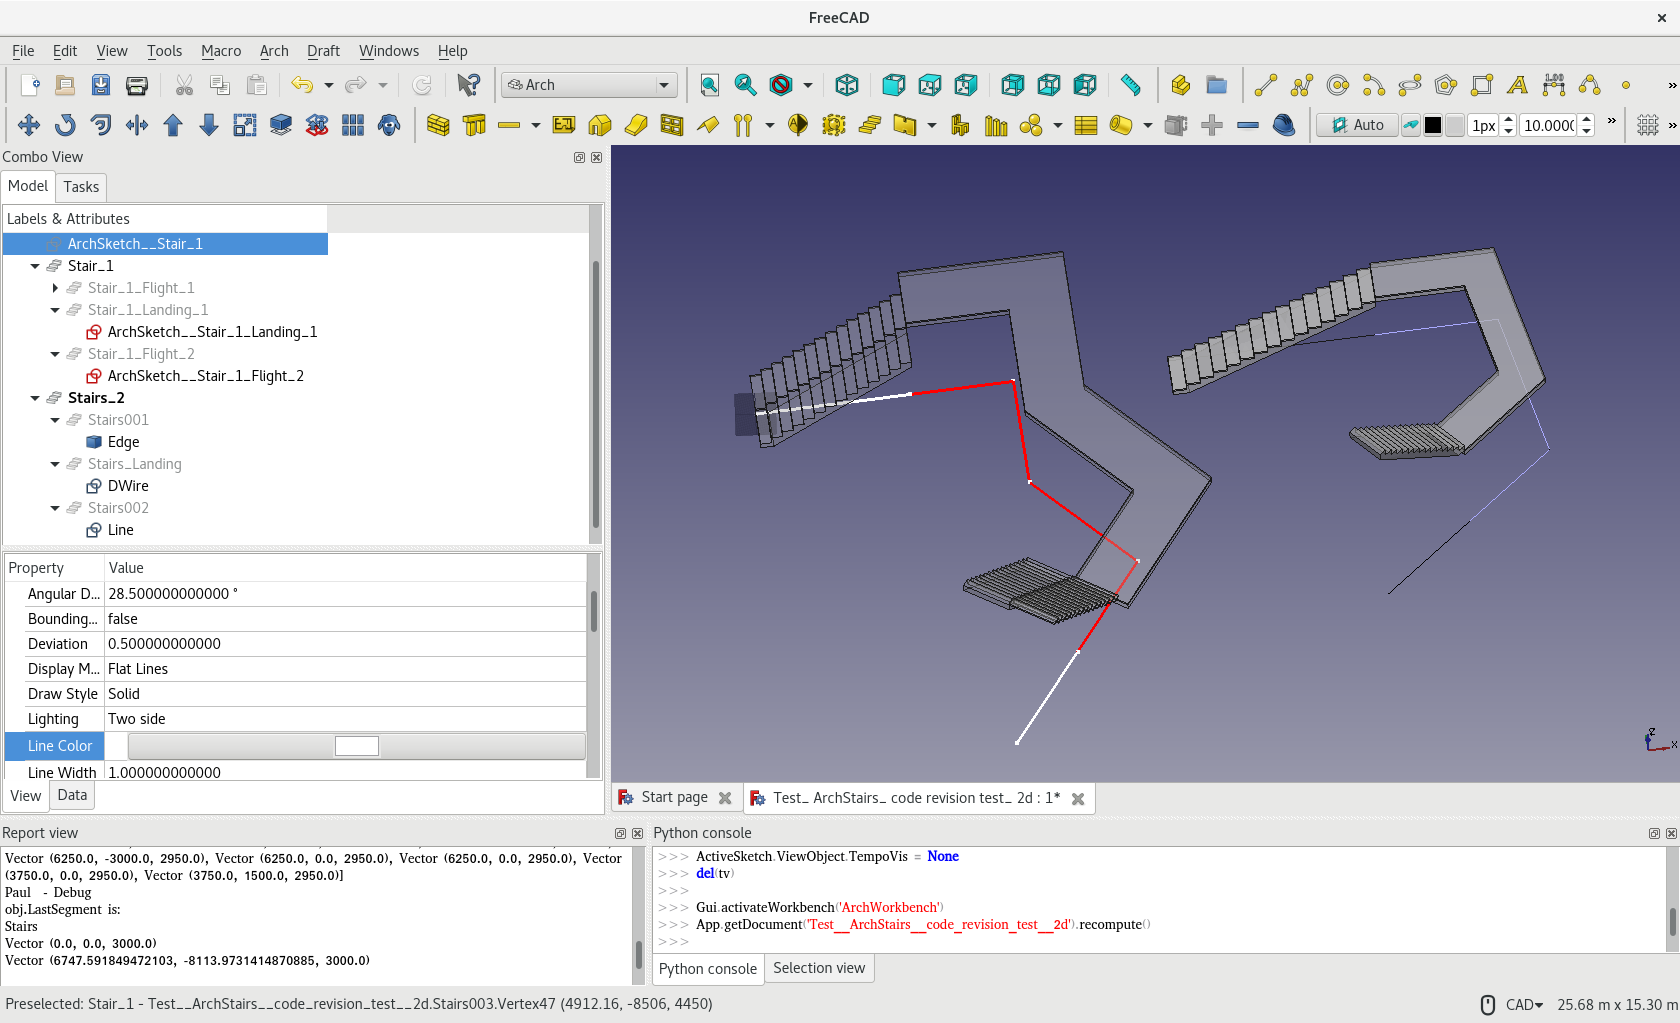Click the Arch Stairs tool icon
This screenshot has width=1680, height=1023.
[x=870, y=125]
